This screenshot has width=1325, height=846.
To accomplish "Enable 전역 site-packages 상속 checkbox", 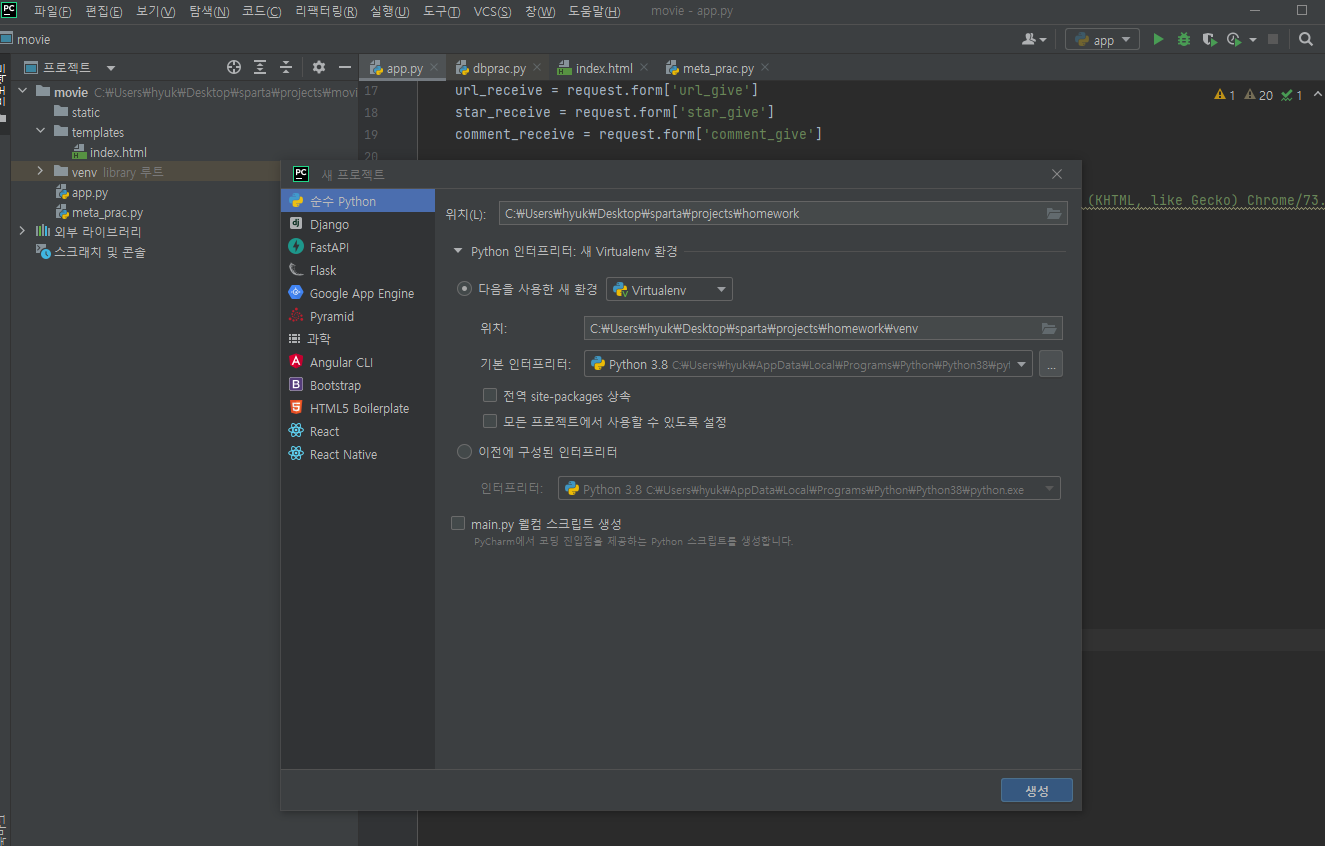I will pyautogui.click(x=490, y=396).
